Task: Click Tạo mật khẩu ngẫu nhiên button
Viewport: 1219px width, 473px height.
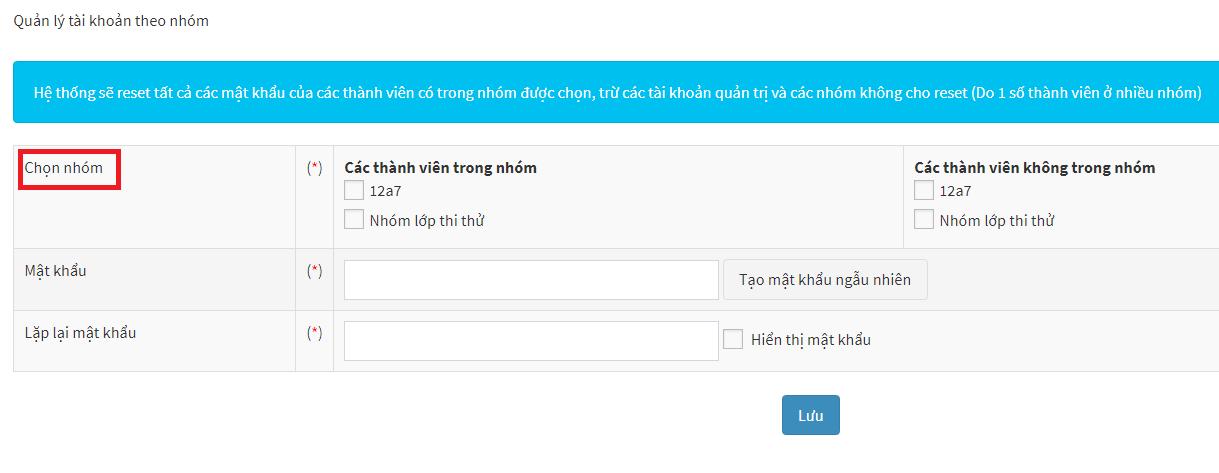Action: coord(825,280)
